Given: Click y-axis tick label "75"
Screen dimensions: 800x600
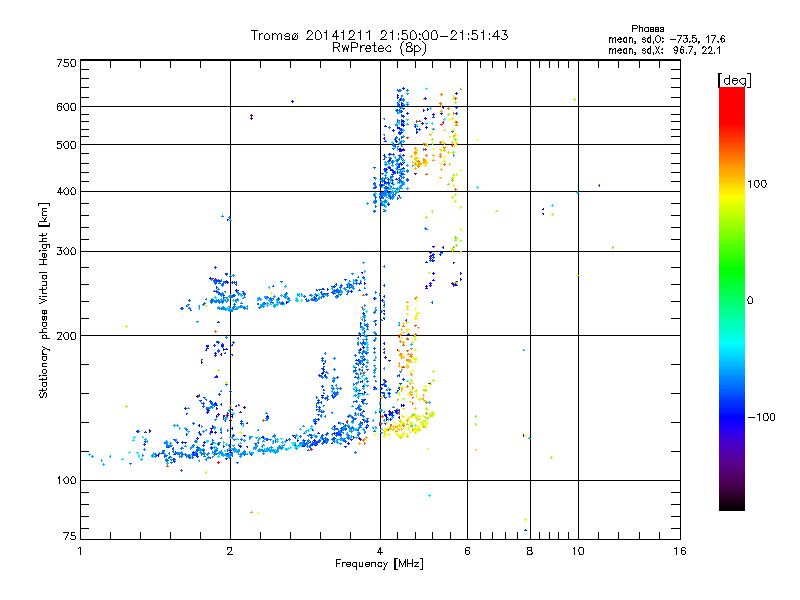Looking at the screenshot, I should tap(70, 536).
